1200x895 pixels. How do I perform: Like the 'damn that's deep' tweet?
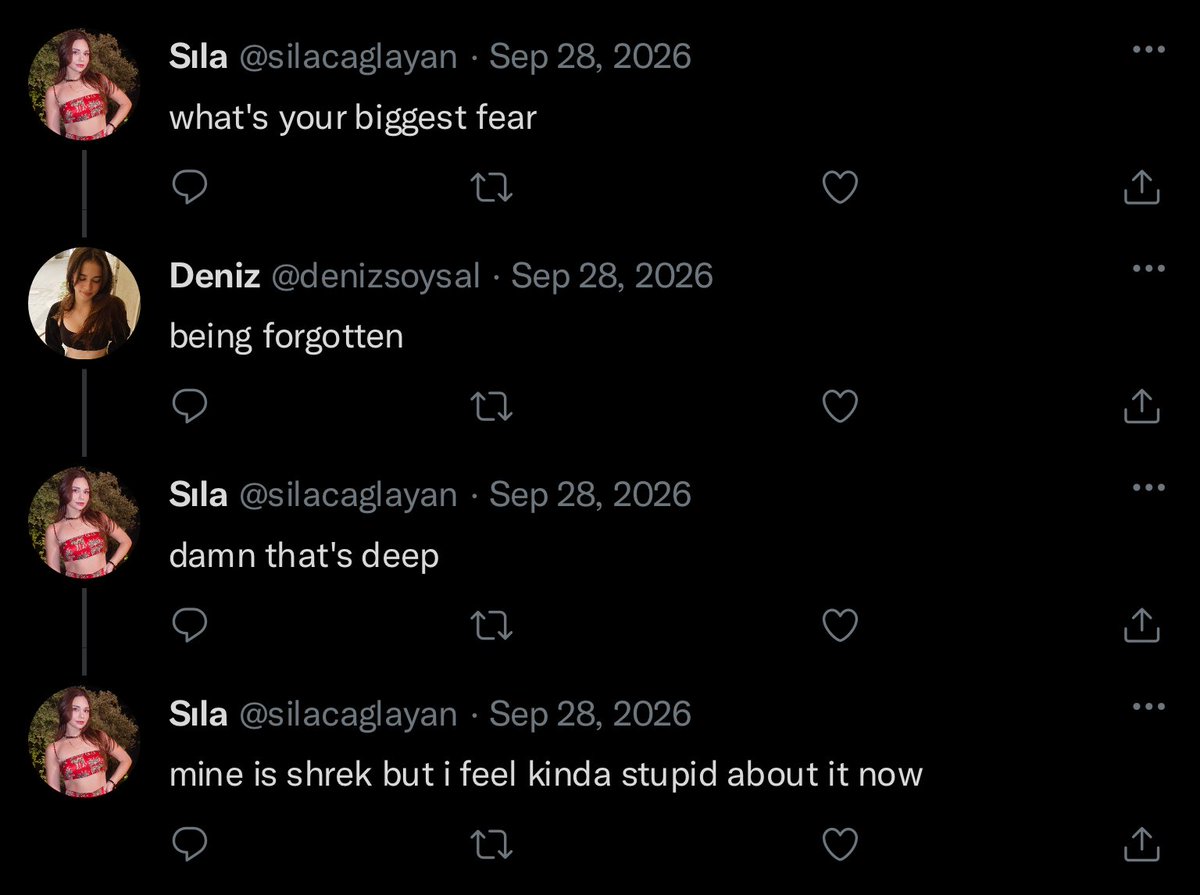pyautogui.click(x=840, y=625)
